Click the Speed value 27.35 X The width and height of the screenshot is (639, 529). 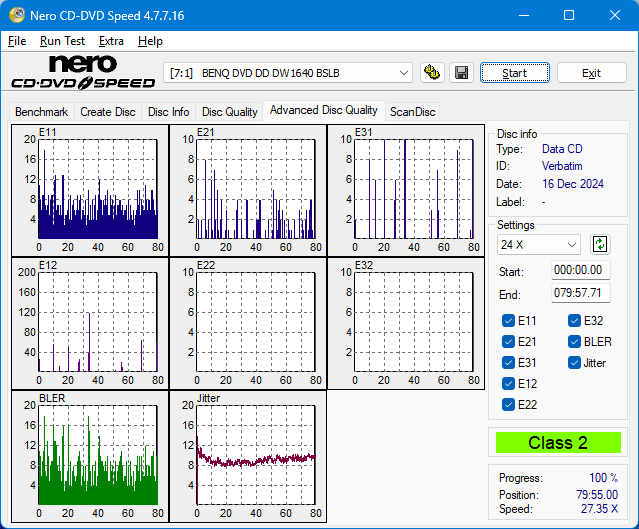click(599, 509)
